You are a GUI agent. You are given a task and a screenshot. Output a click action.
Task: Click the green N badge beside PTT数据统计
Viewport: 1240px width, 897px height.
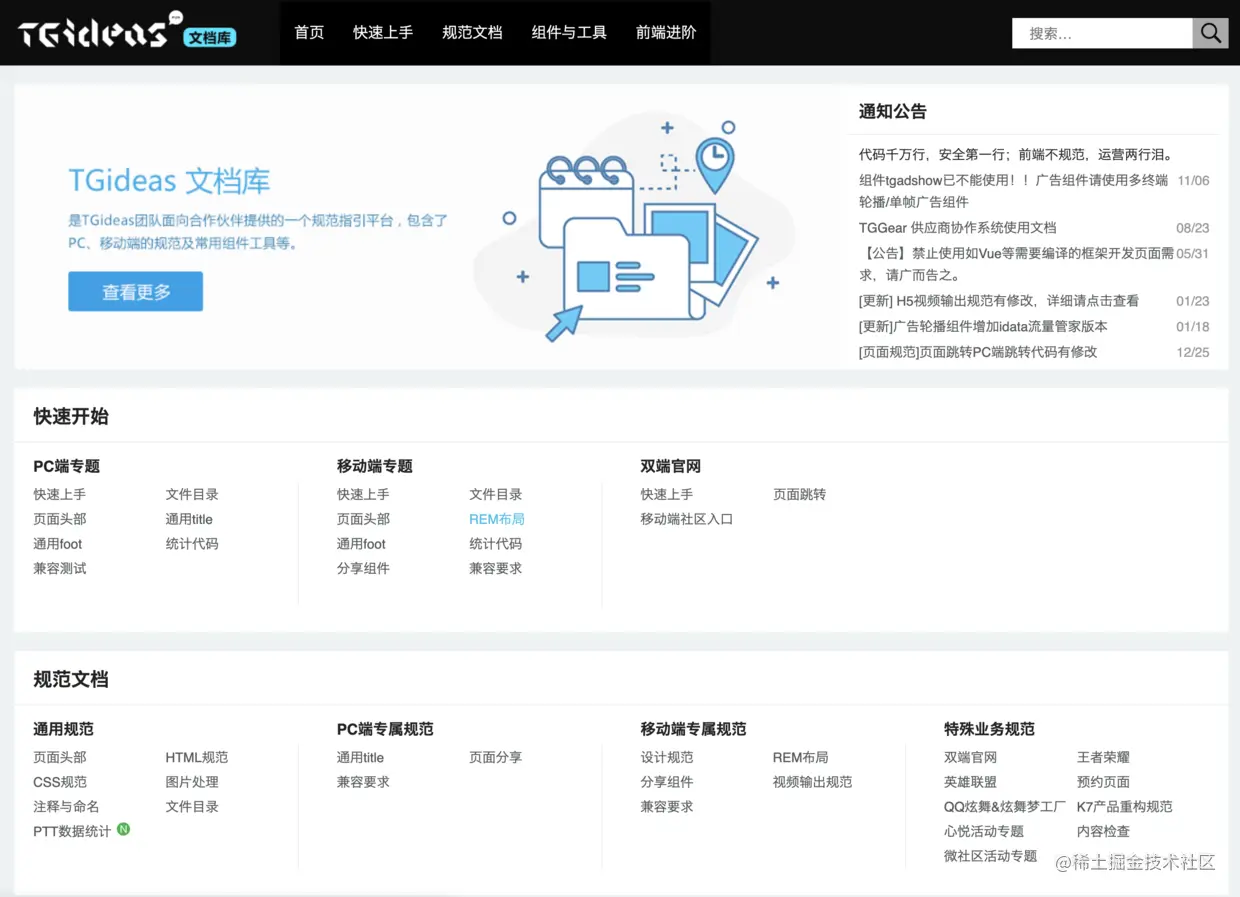point(124,829)
